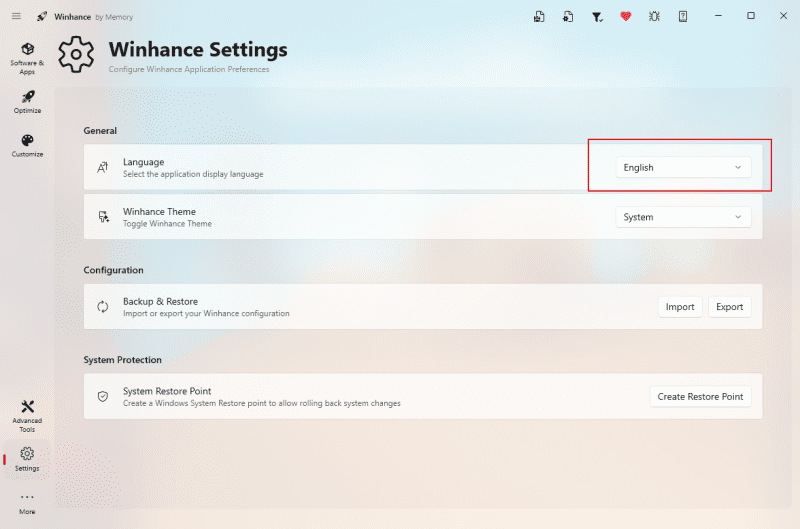Click 'Configure Winhance Application Preferences' subtitle
This screenshot has height=529, width=800.
coord(189,69)
